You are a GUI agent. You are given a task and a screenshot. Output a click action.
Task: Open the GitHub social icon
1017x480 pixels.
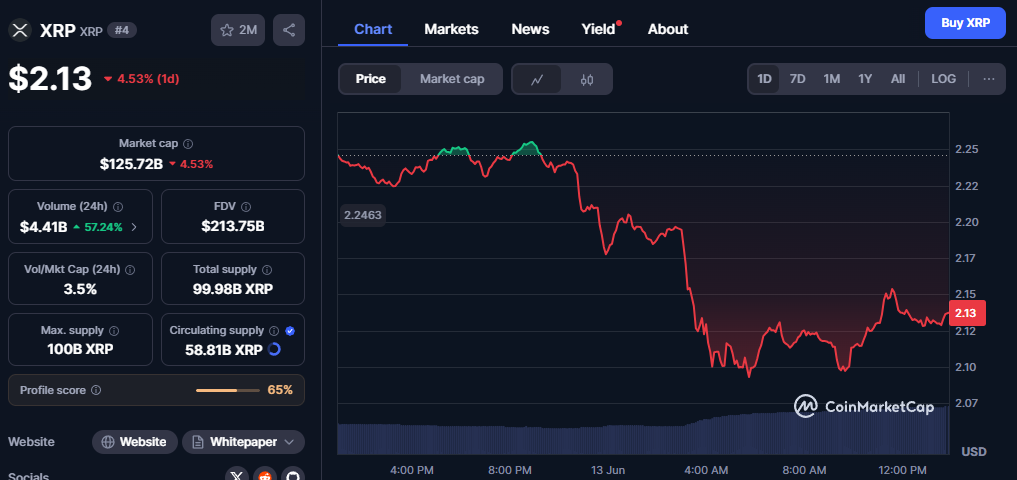coord(293,477)
